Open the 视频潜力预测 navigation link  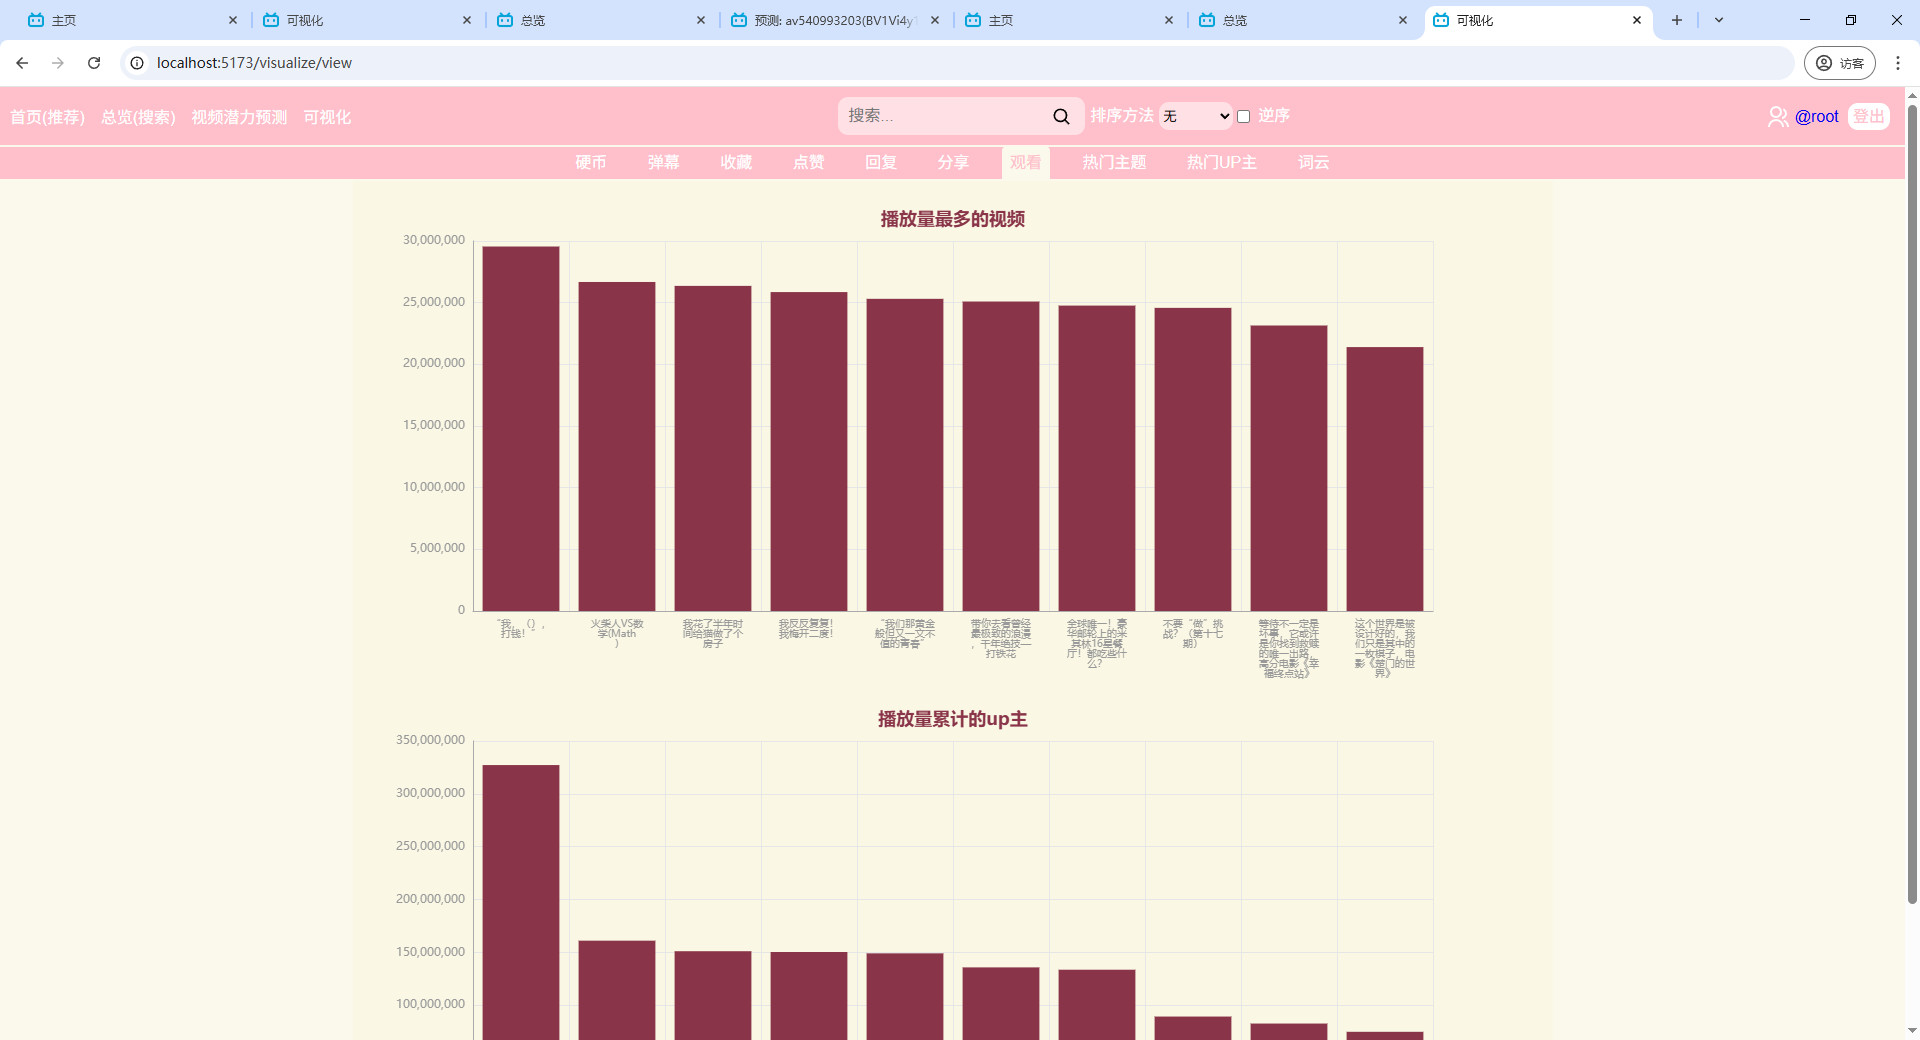(x=239, y=117)
